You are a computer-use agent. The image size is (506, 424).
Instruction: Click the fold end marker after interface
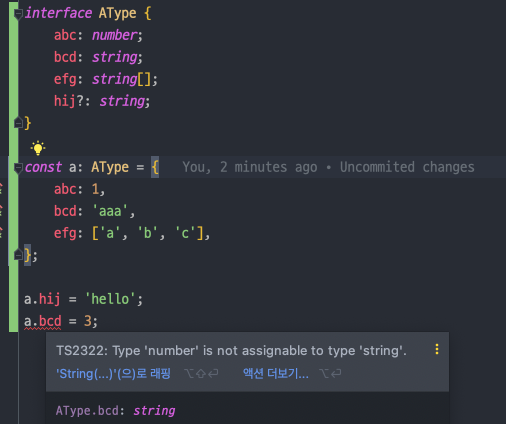[18, 123]
